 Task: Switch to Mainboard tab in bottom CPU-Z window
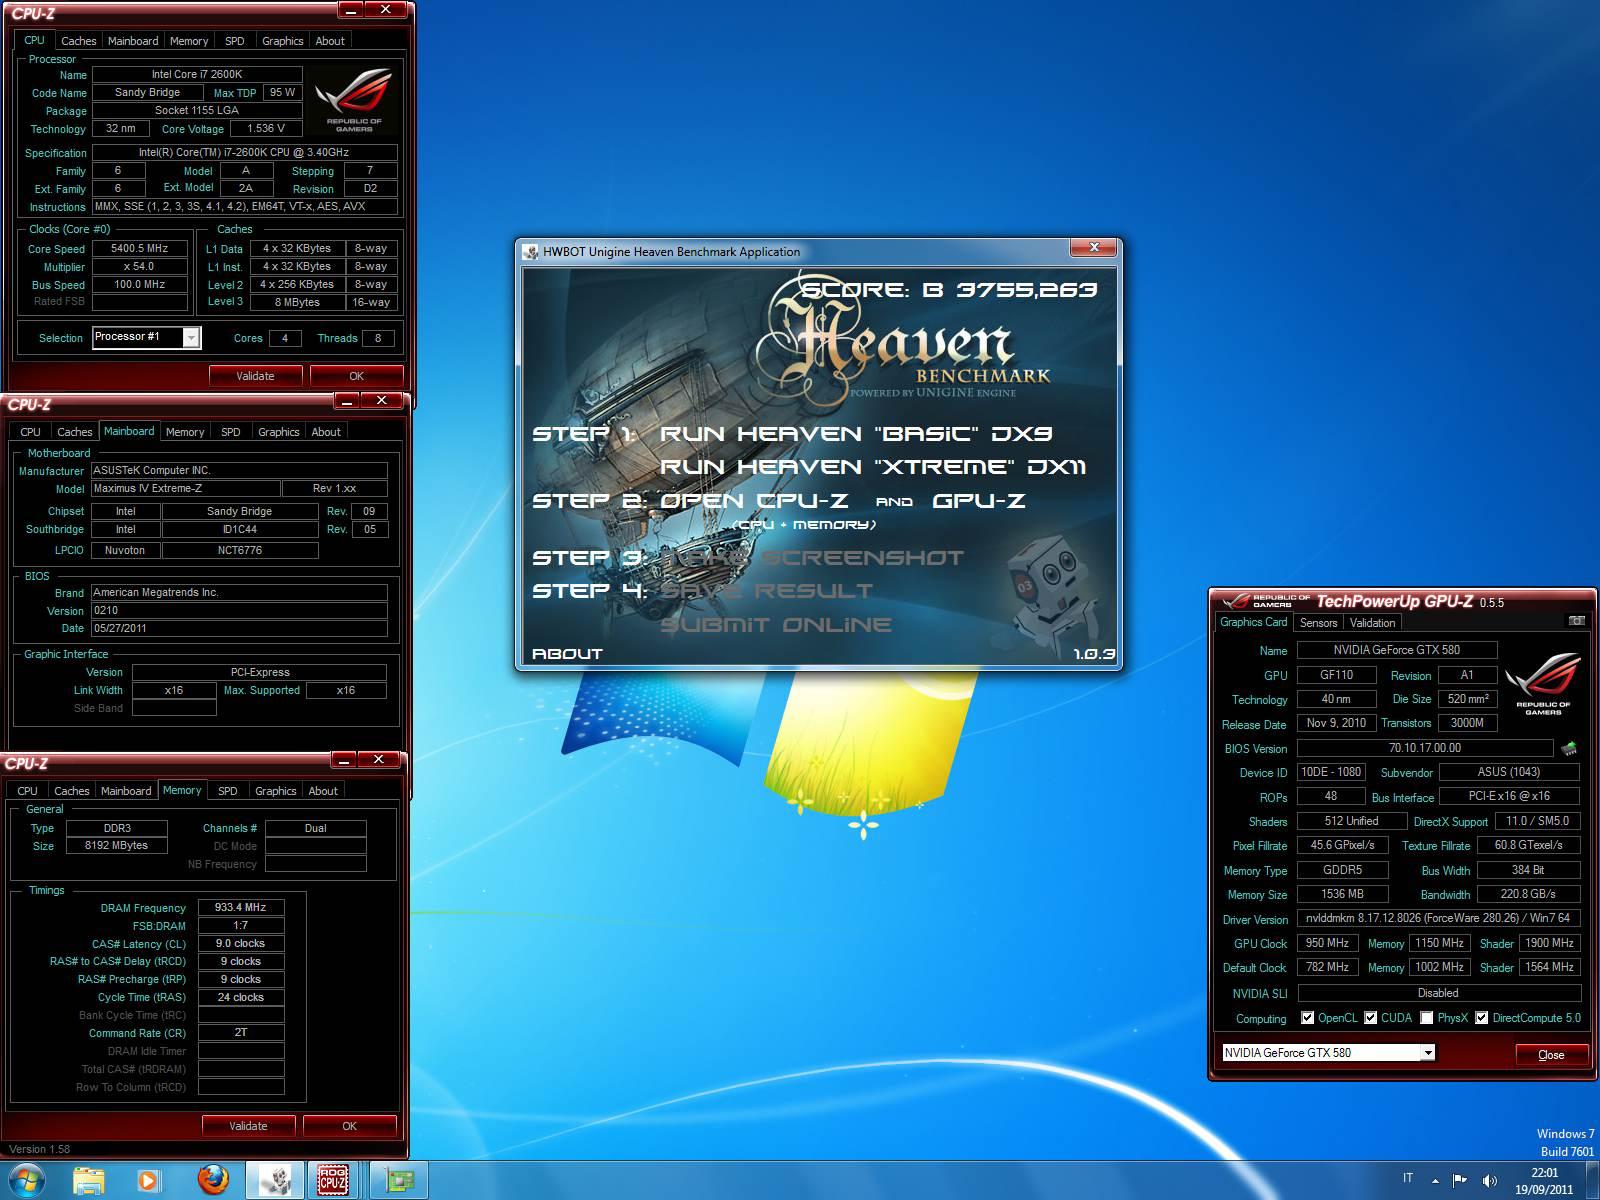click(126, 791)
